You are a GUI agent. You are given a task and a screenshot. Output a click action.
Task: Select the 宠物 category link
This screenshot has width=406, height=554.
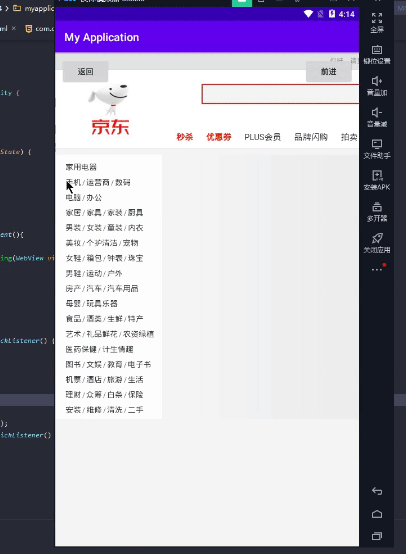pos(130,243)
